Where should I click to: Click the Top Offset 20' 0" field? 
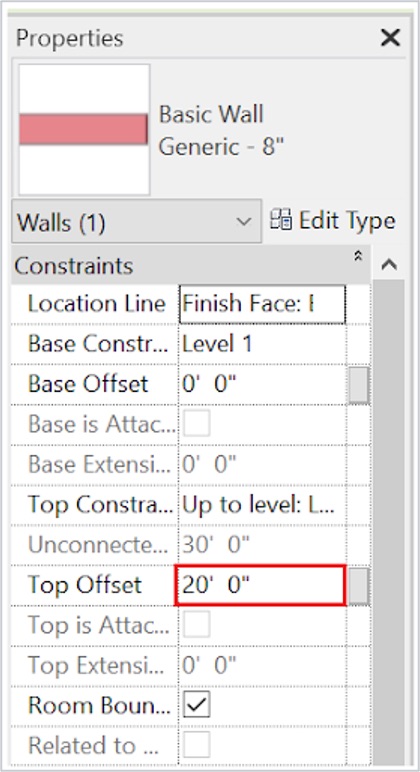point(260,585)
